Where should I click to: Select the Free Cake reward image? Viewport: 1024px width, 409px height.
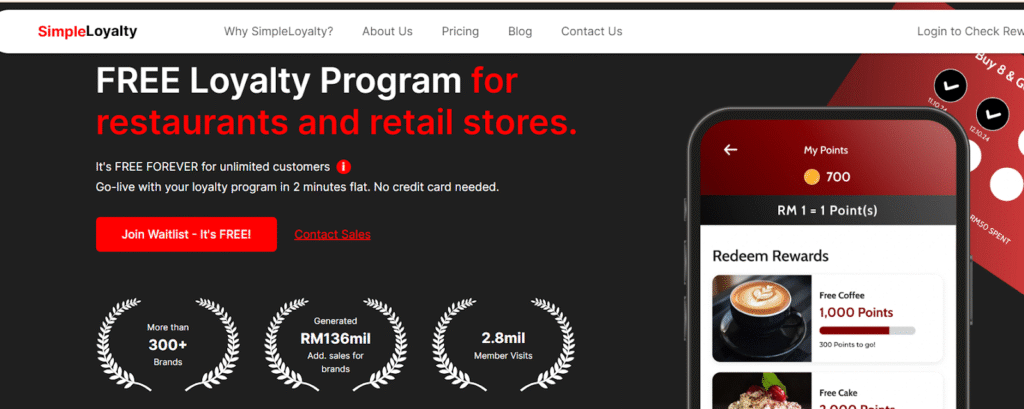coord(762,391)
